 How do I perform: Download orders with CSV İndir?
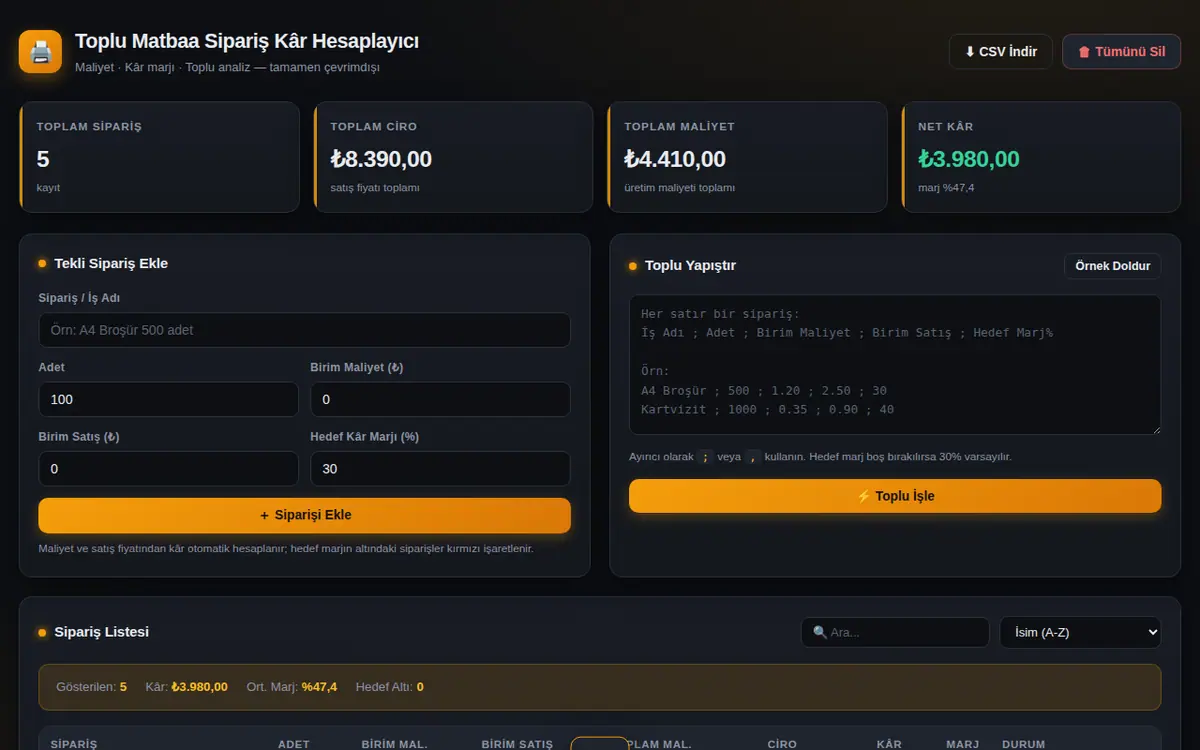(1001, 52)
